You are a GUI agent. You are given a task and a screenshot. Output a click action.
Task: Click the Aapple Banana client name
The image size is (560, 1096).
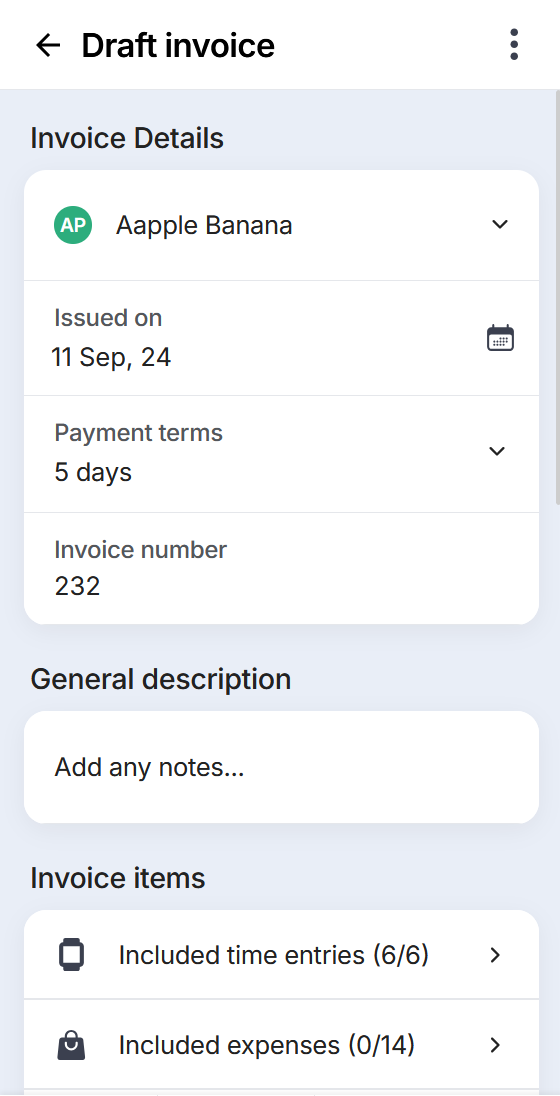204,226
